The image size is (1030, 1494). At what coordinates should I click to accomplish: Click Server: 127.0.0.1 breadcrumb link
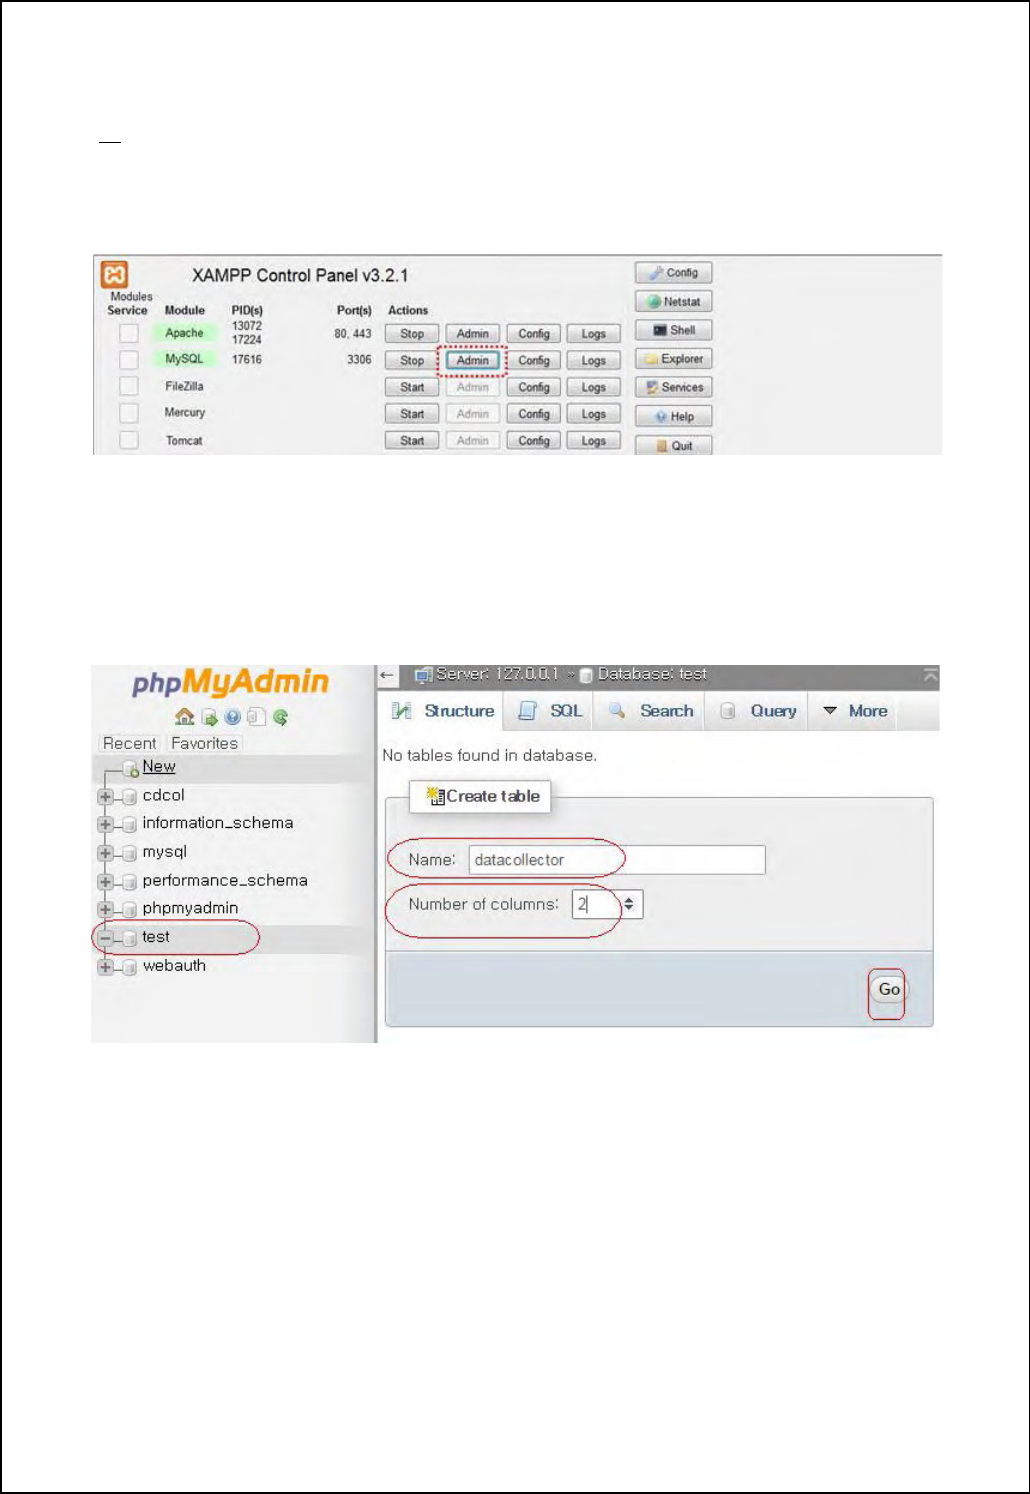tap(498, 675)
